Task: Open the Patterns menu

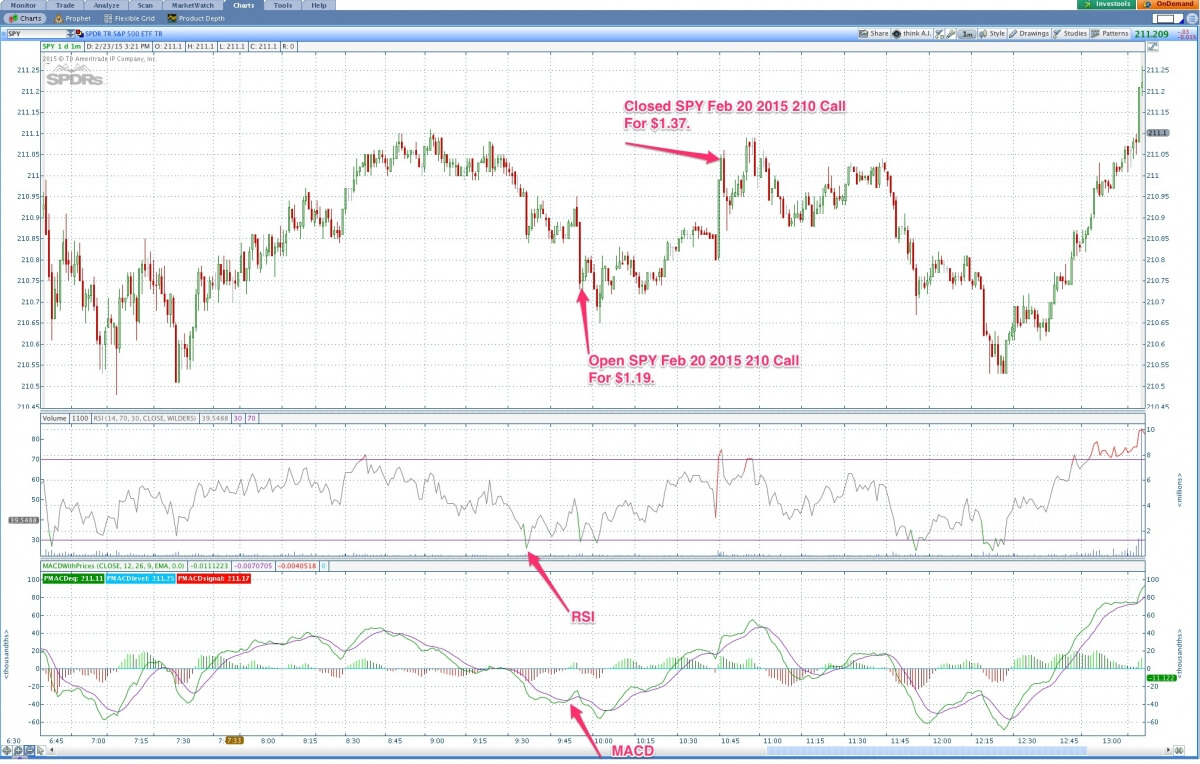Action: pos(1110,34)
